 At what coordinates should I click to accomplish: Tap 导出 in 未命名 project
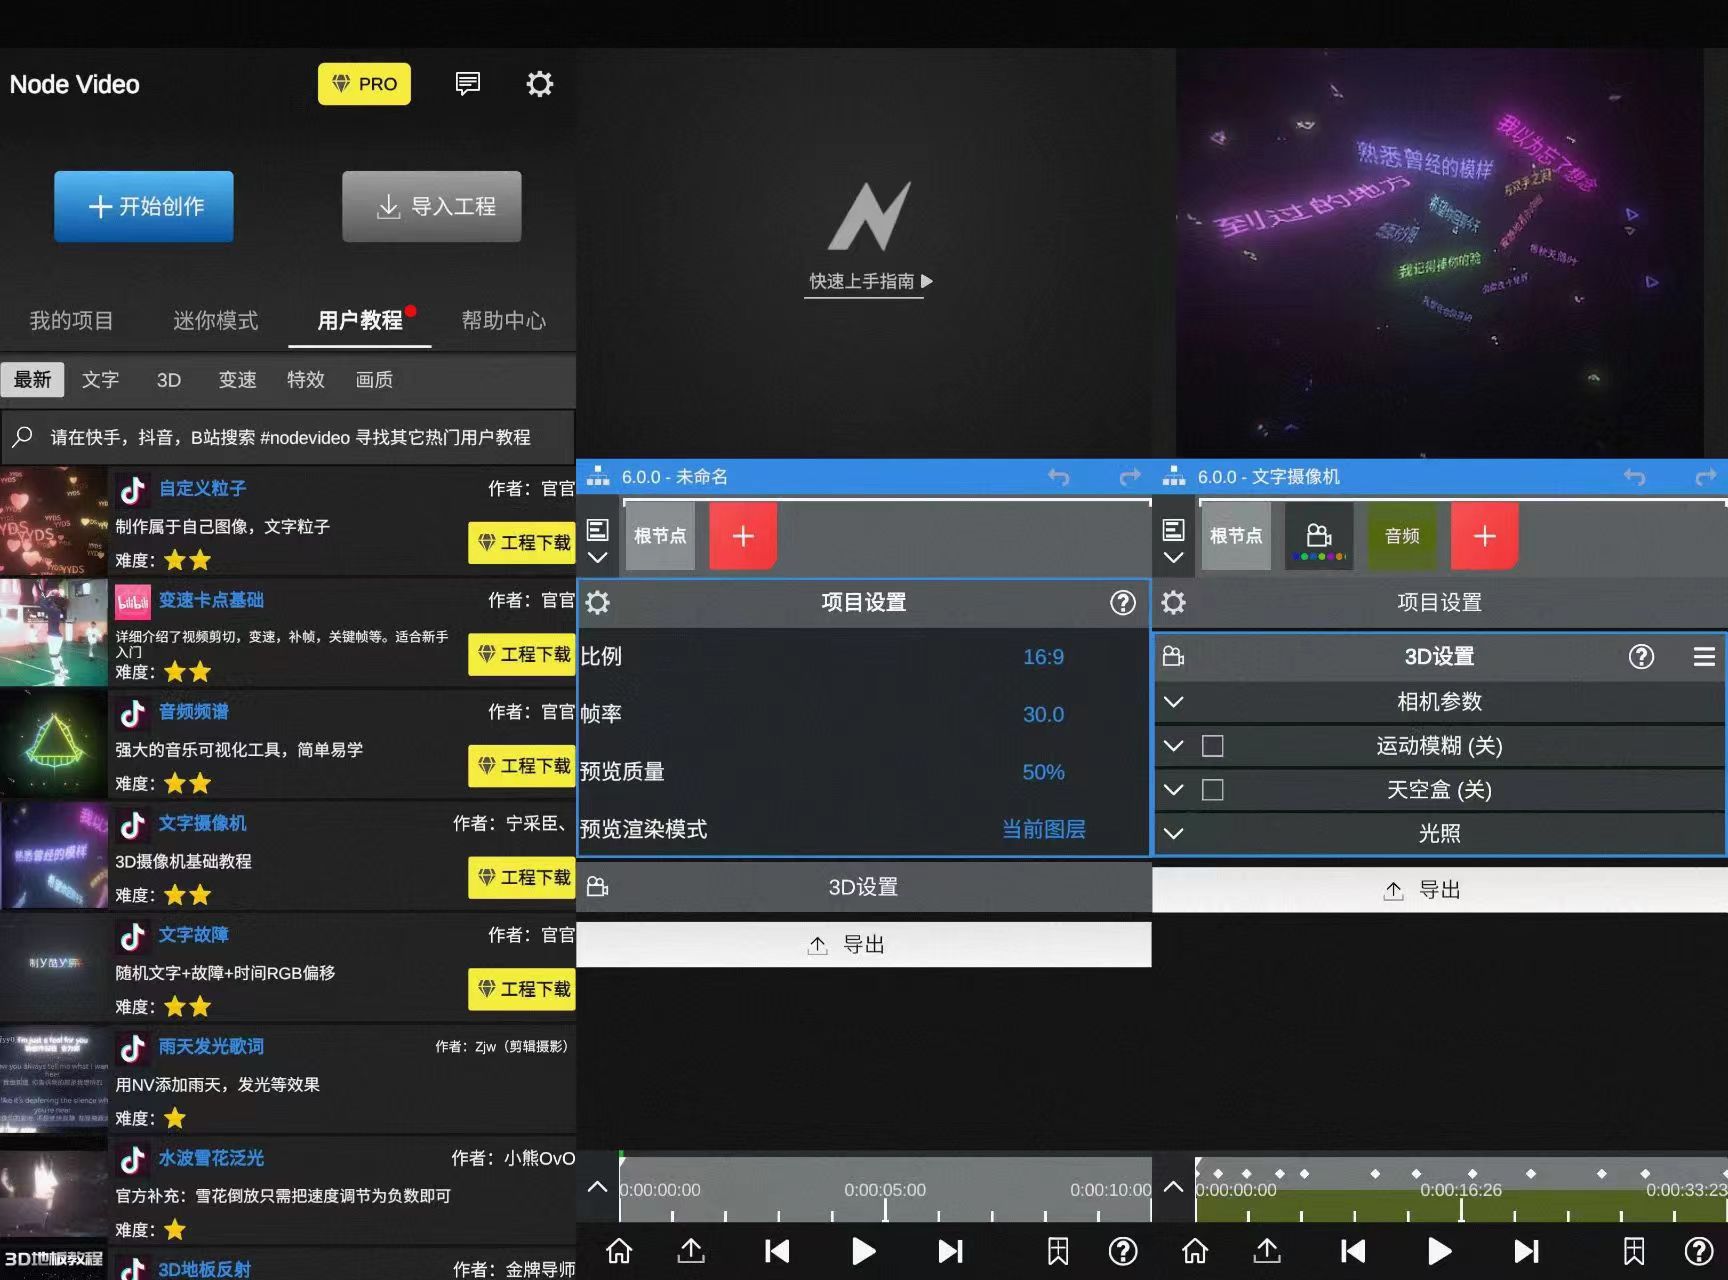[863, 944]
